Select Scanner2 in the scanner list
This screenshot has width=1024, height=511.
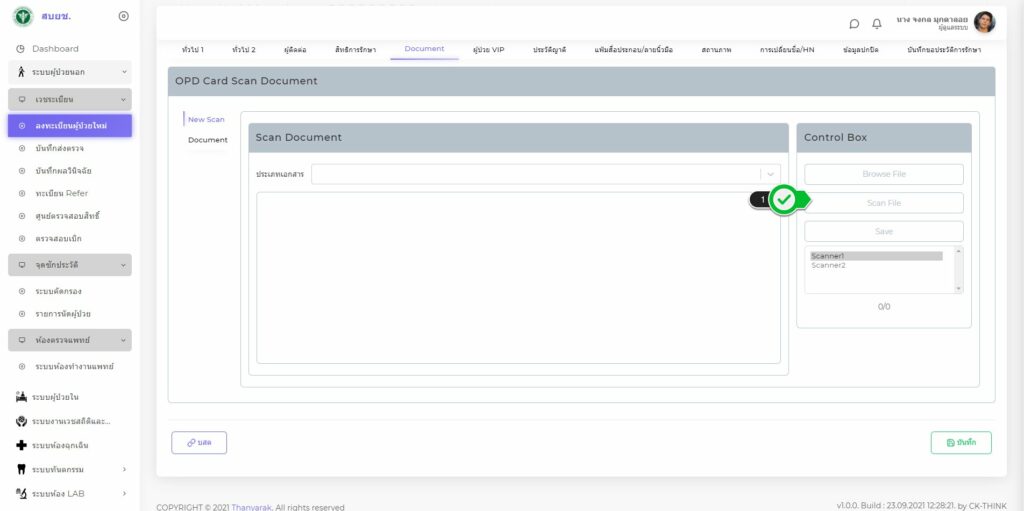[x=829, y=266]
